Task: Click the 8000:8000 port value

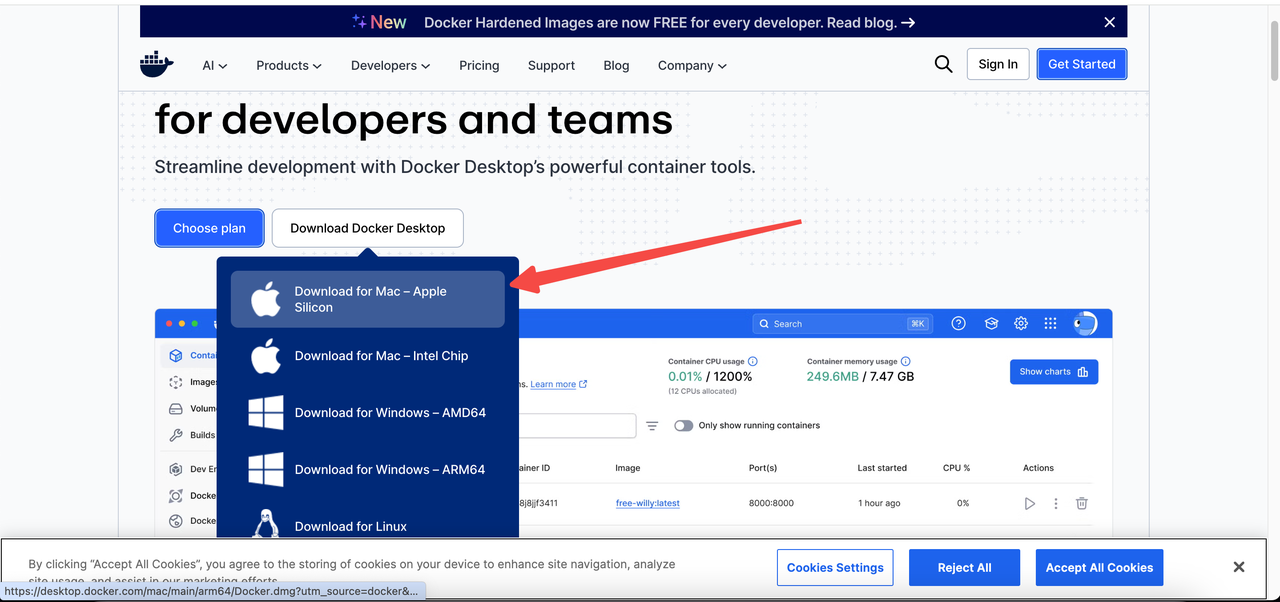Action: (771, 503)
